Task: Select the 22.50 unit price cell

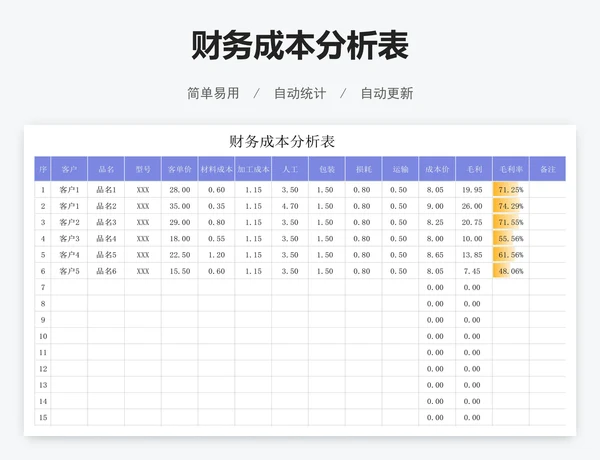Action: (x=179, y=254)
